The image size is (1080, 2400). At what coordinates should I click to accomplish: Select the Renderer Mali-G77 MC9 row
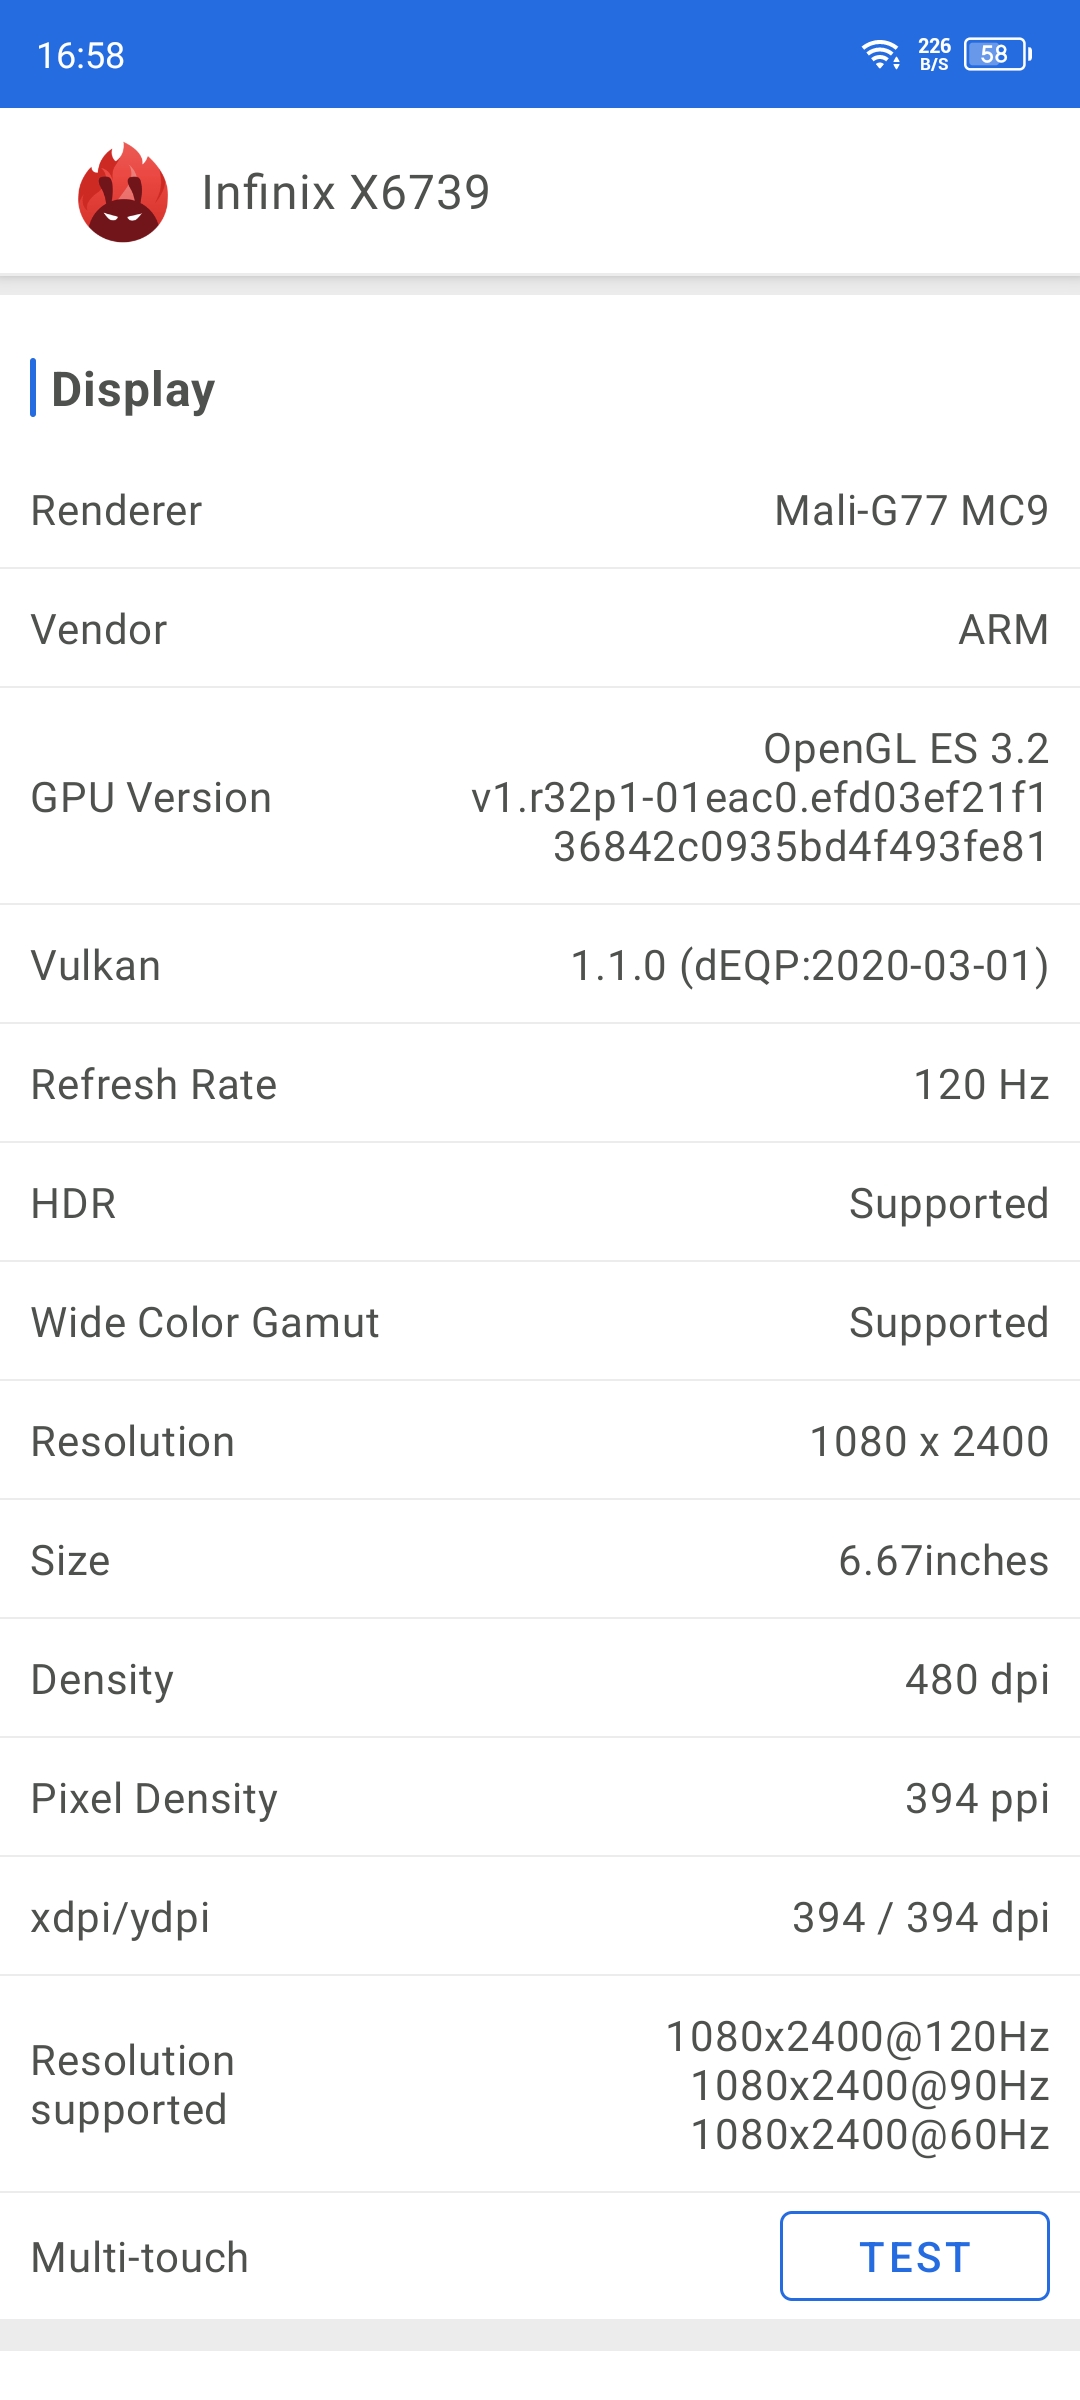[x=540, y=510]
